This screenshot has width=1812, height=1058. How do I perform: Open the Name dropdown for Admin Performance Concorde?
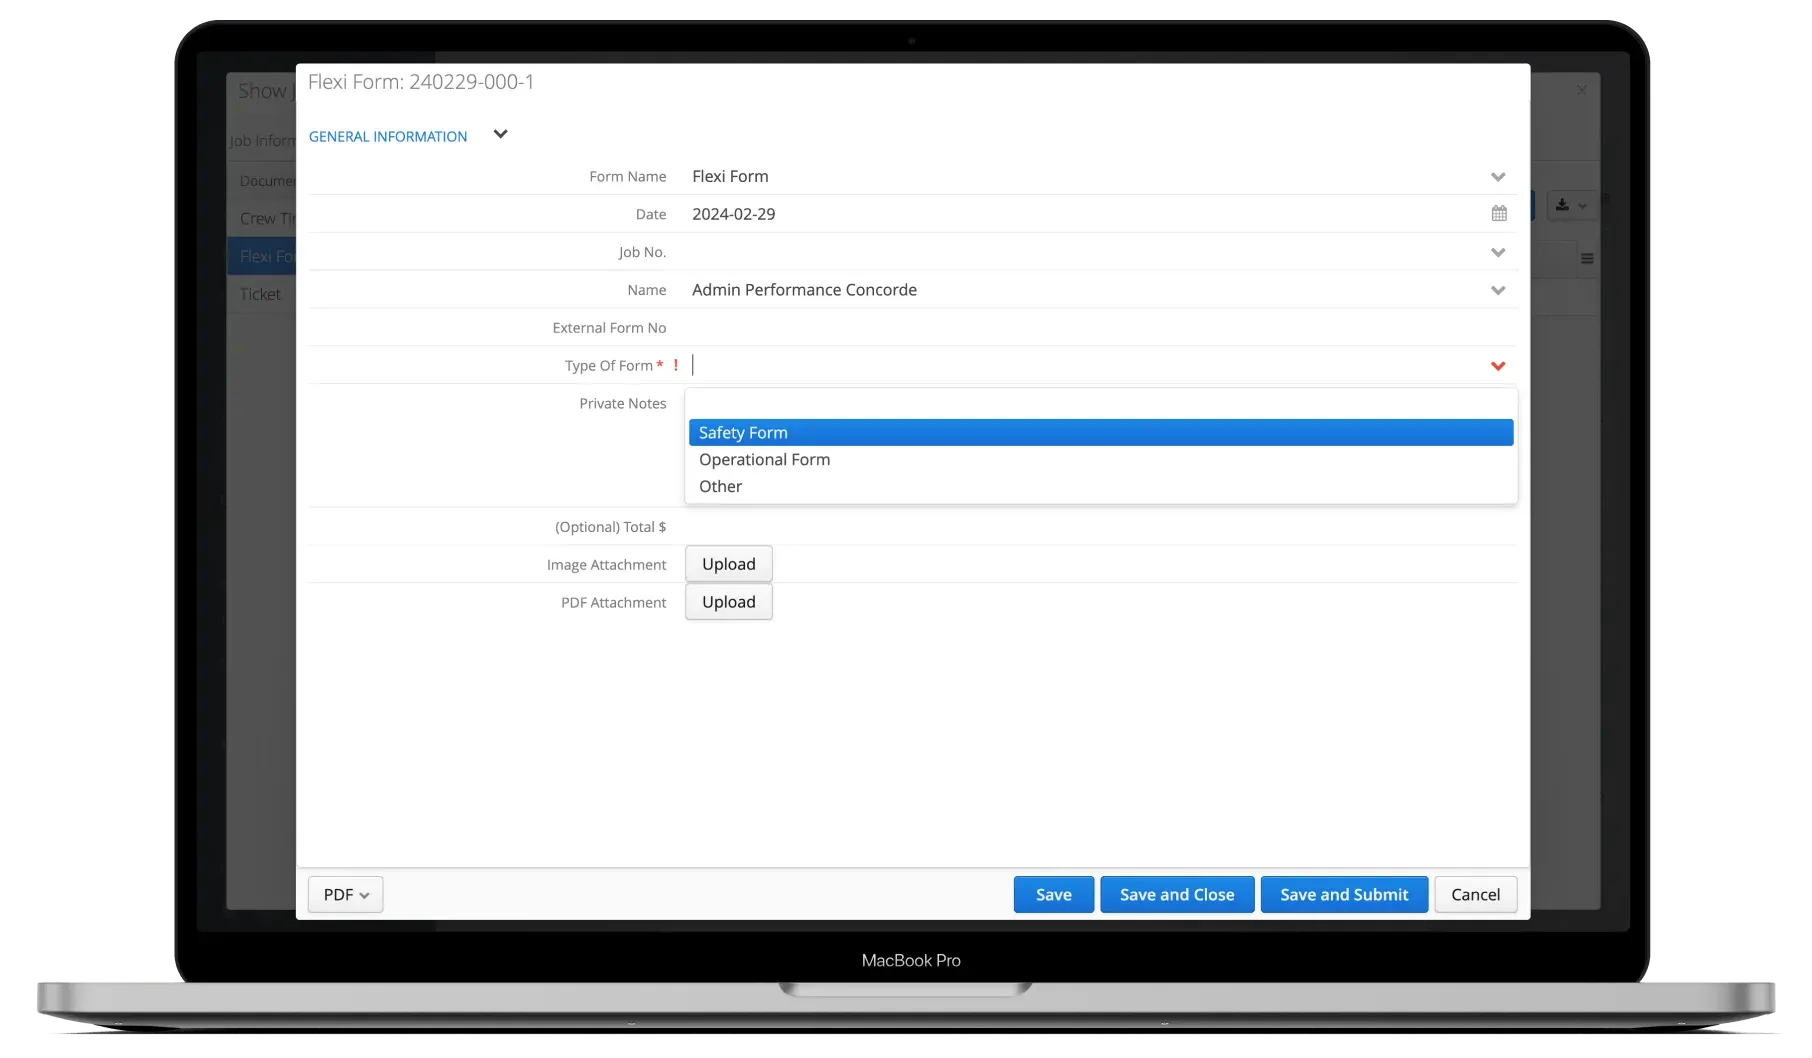[x=1498, y=289]
